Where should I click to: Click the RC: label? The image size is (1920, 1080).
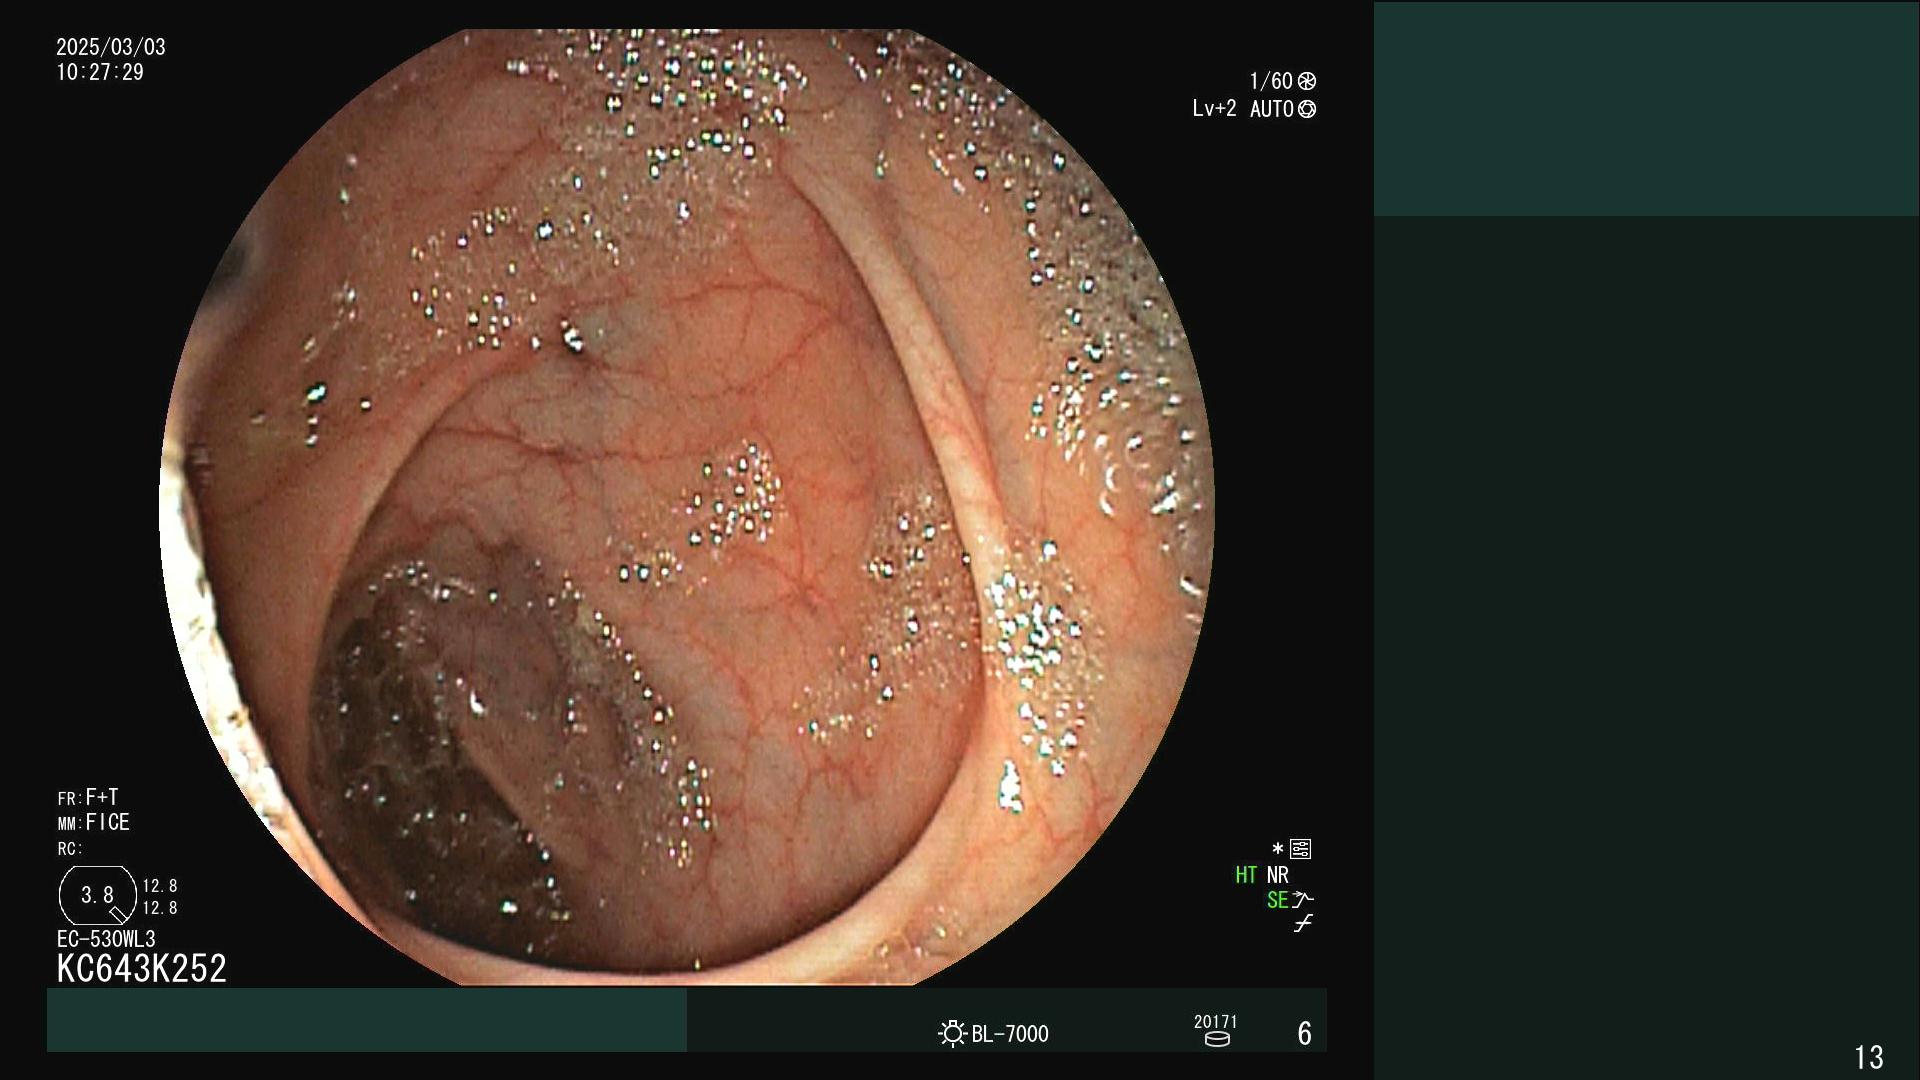coord(70,849)
